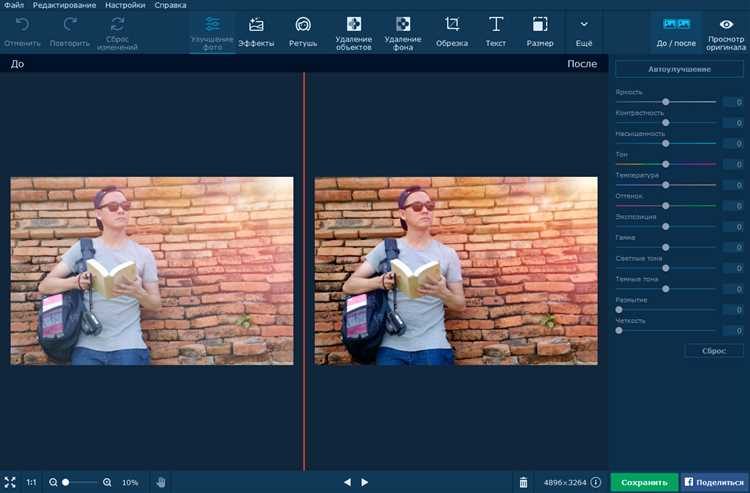
Task: Open the Файл menu
Action: [x=14, y=5]
